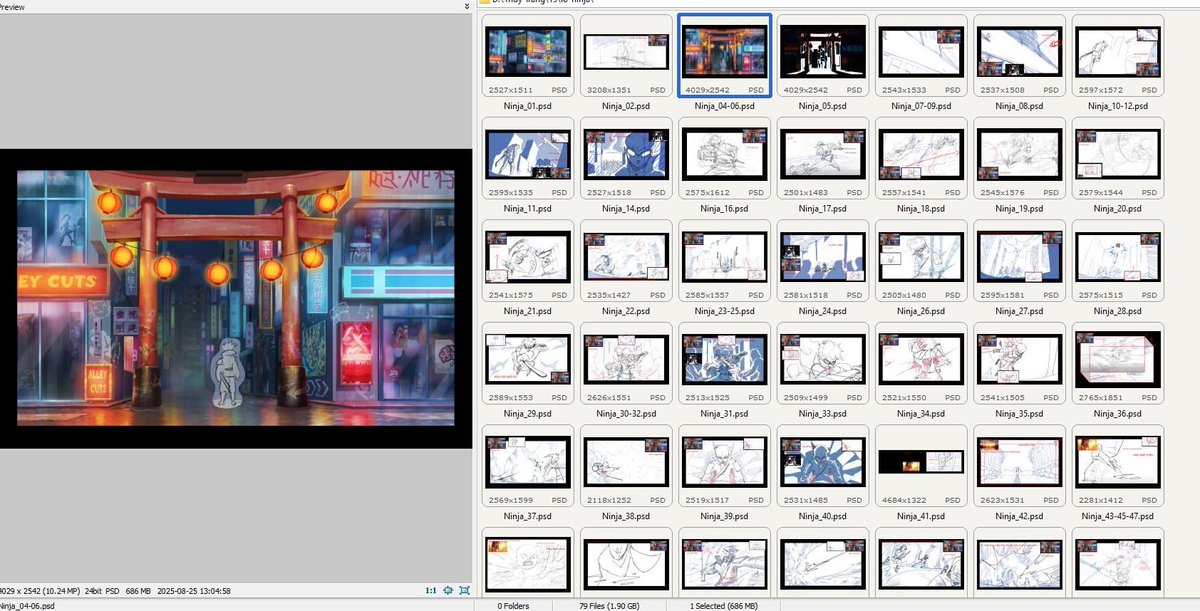This screenshot has width=1200, height=611.
Task: Click the Ninja_04-06.psd name in bottom status bar
Action: point(27,605)
